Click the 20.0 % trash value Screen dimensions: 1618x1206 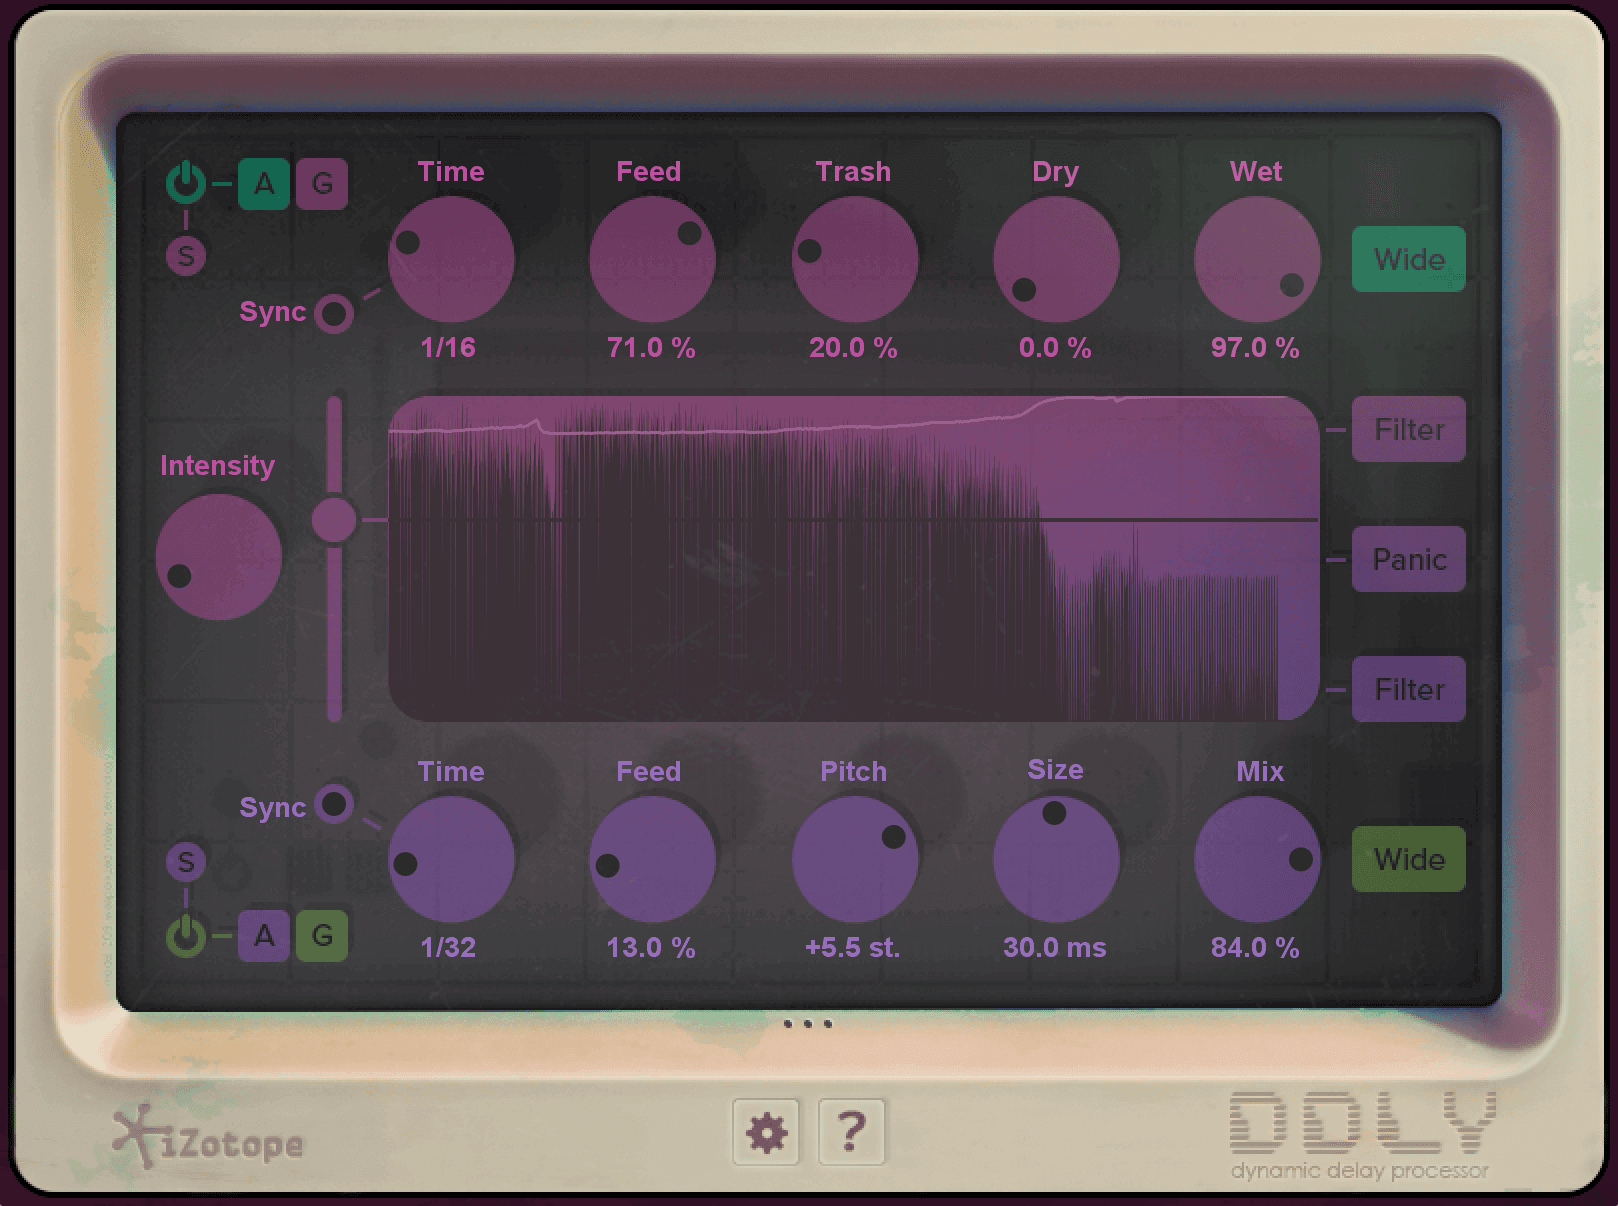pos(853,348)
